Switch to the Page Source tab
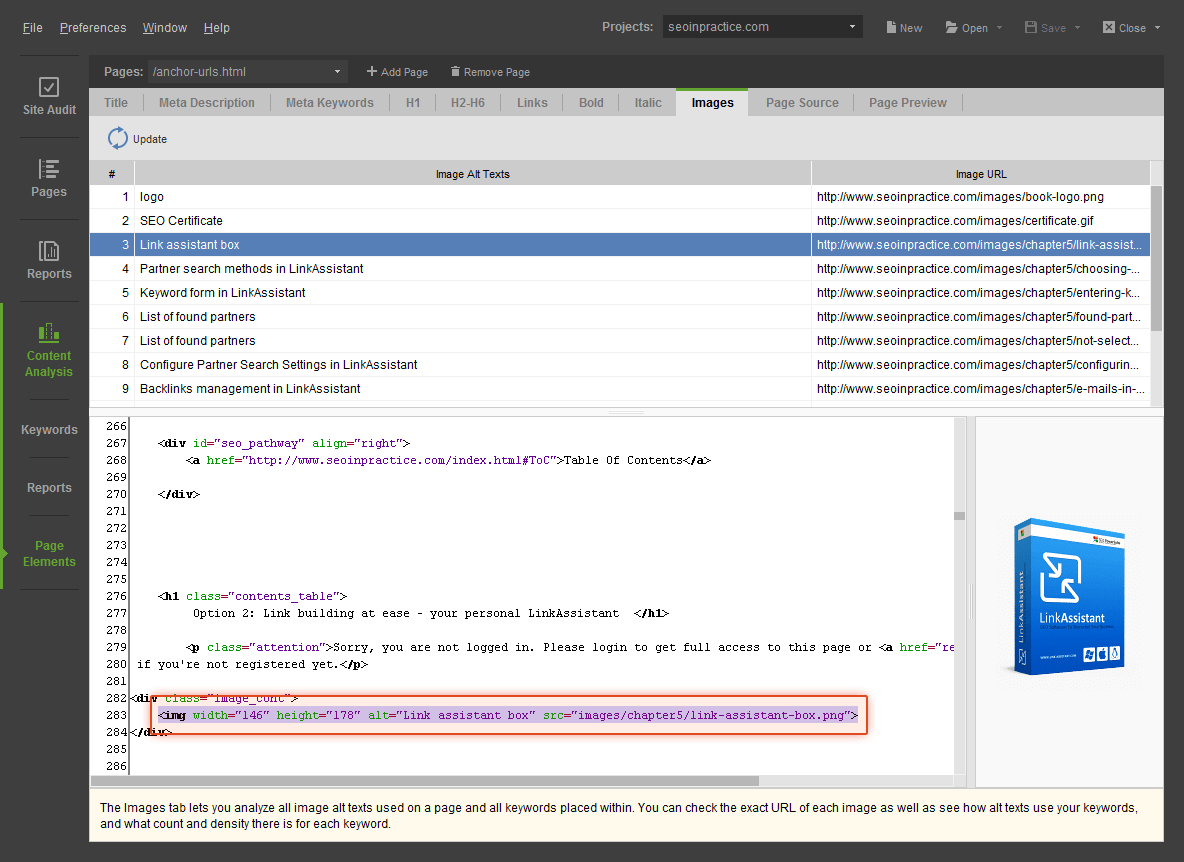The image size is (1184, 862). 802,102
